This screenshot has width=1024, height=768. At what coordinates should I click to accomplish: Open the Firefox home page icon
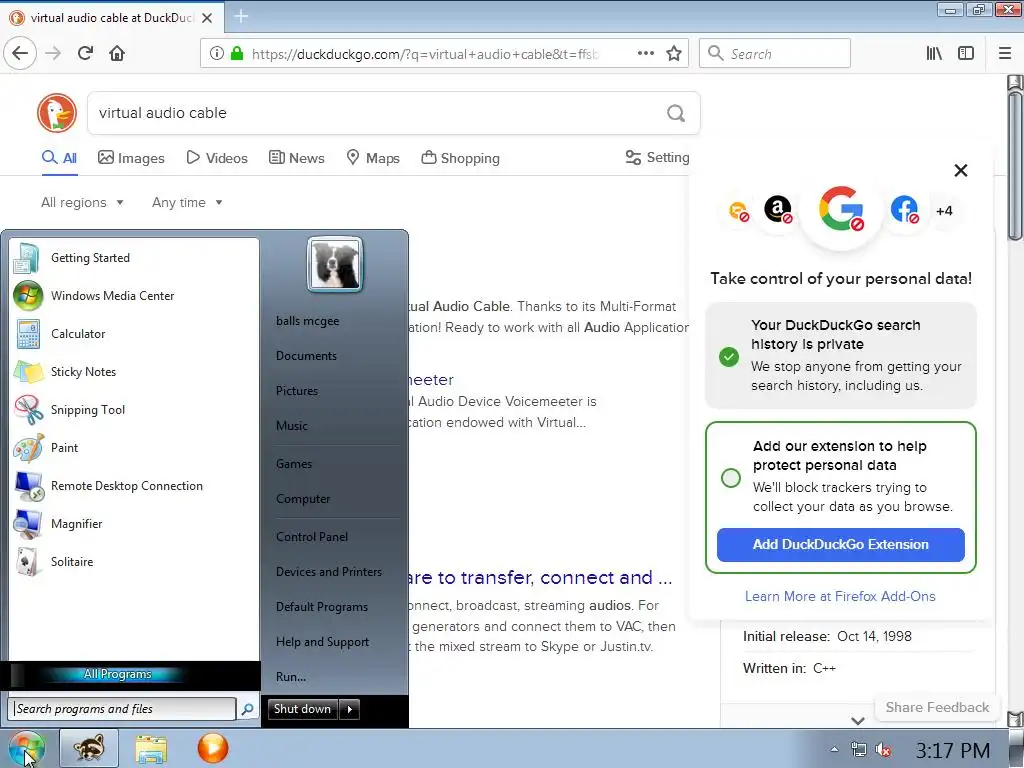[117, 53]
